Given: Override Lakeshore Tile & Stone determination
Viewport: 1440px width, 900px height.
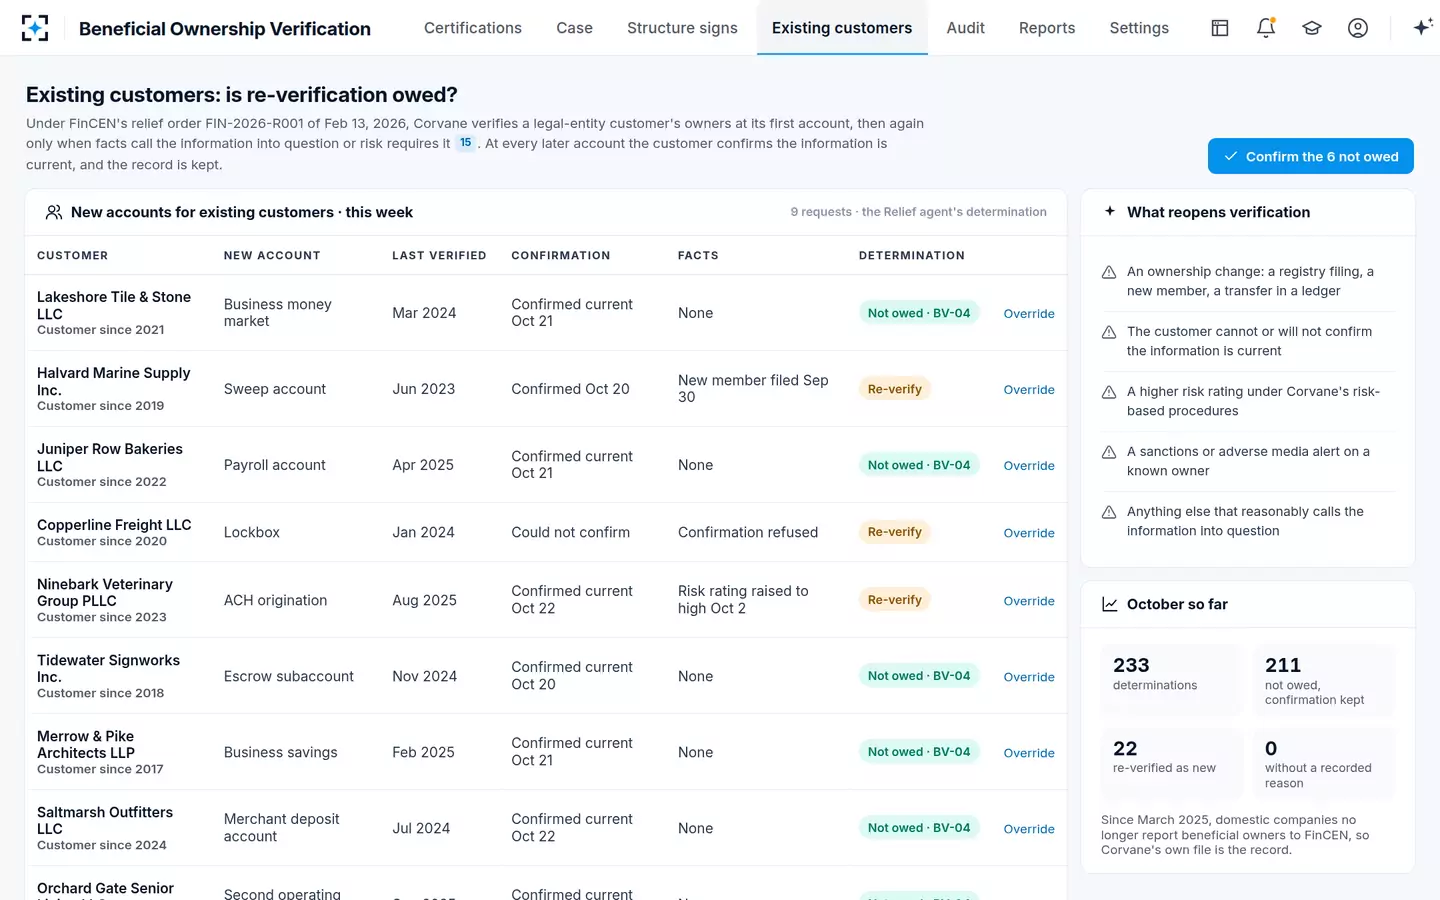Looking at the screenshot, I should [1029, 314].
